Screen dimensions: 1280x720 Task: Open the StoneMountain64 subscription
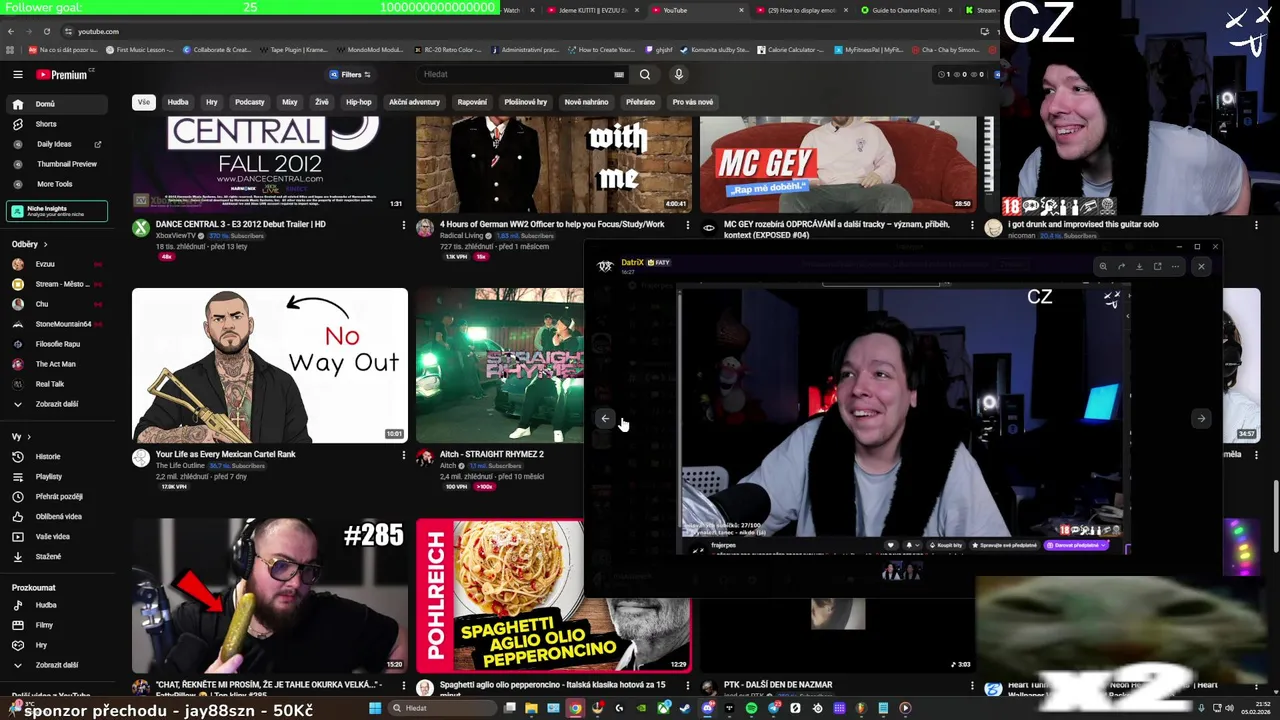56,324
